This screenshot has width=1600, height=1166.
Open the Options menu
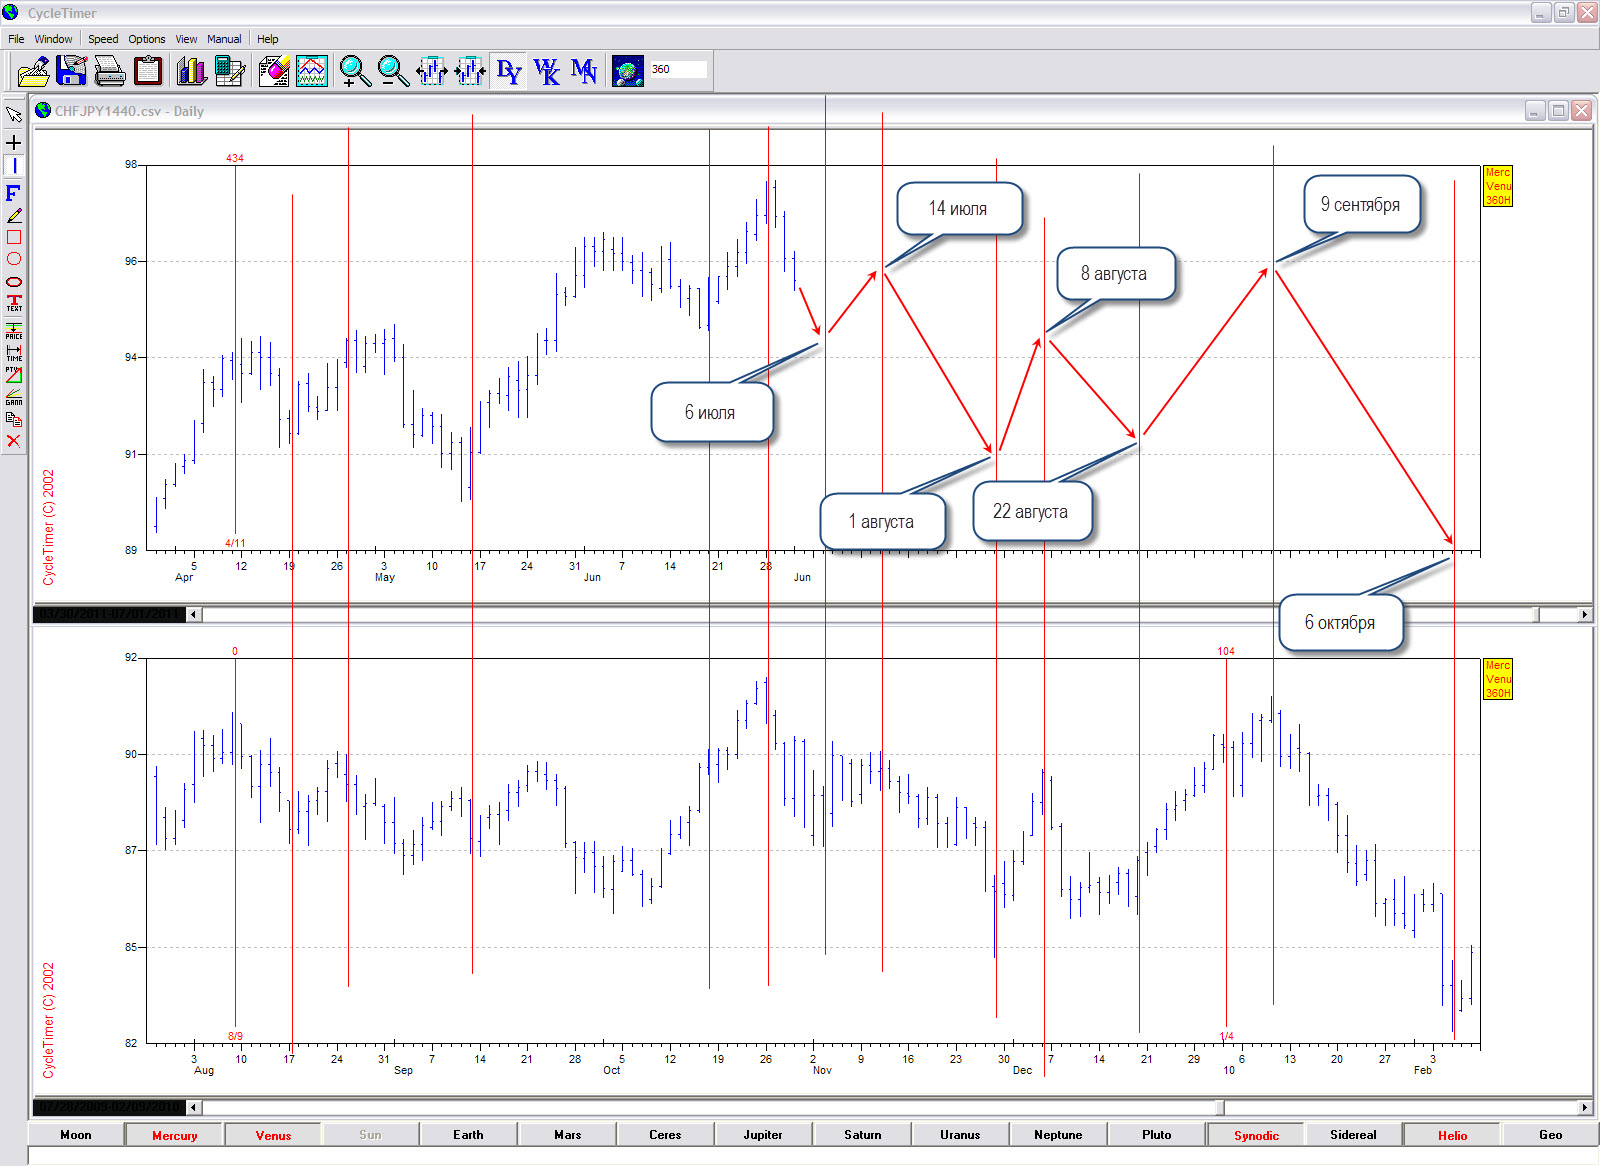coord(146,39)
